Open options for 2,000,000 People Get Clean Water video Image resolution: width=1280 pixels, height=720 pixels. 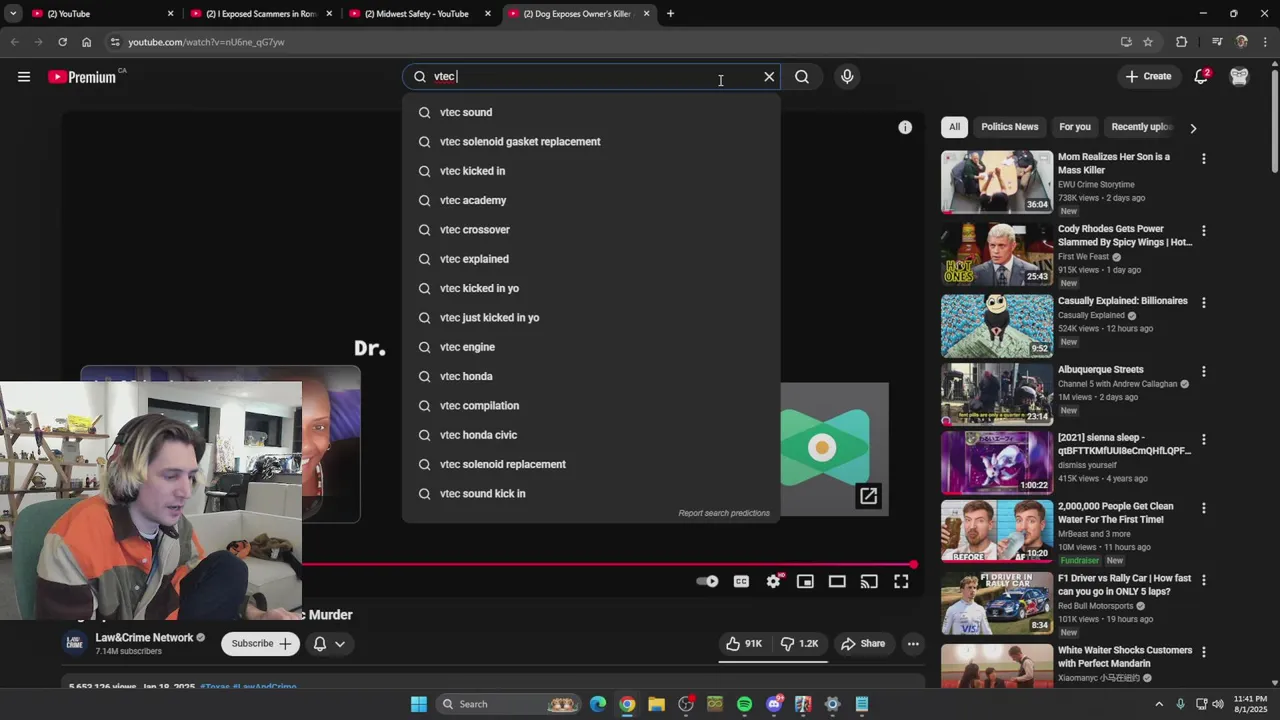[1204, 508]
